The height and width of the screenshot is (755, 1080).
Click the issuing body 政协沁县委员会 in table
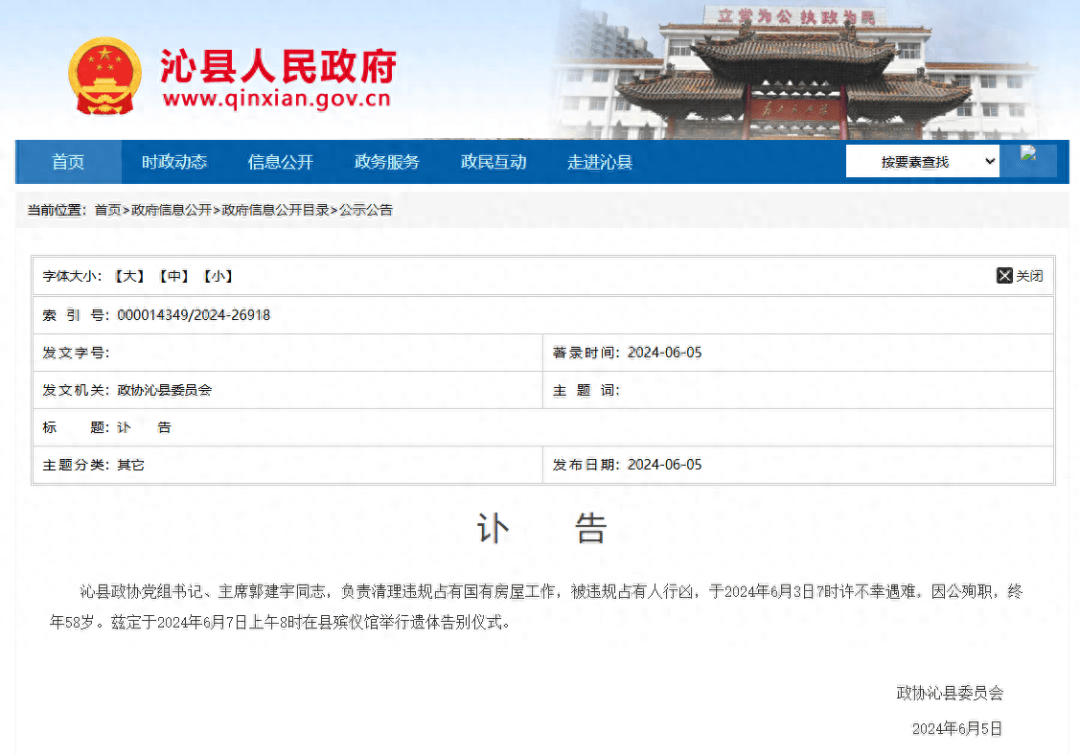click(x=165, y=390)
